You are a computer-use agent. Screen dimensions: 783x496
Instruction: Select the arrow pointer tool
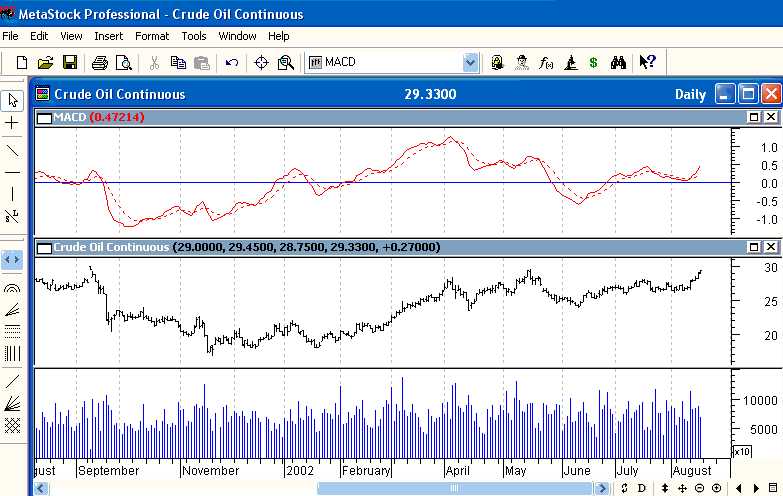click(x=12, y=100)
